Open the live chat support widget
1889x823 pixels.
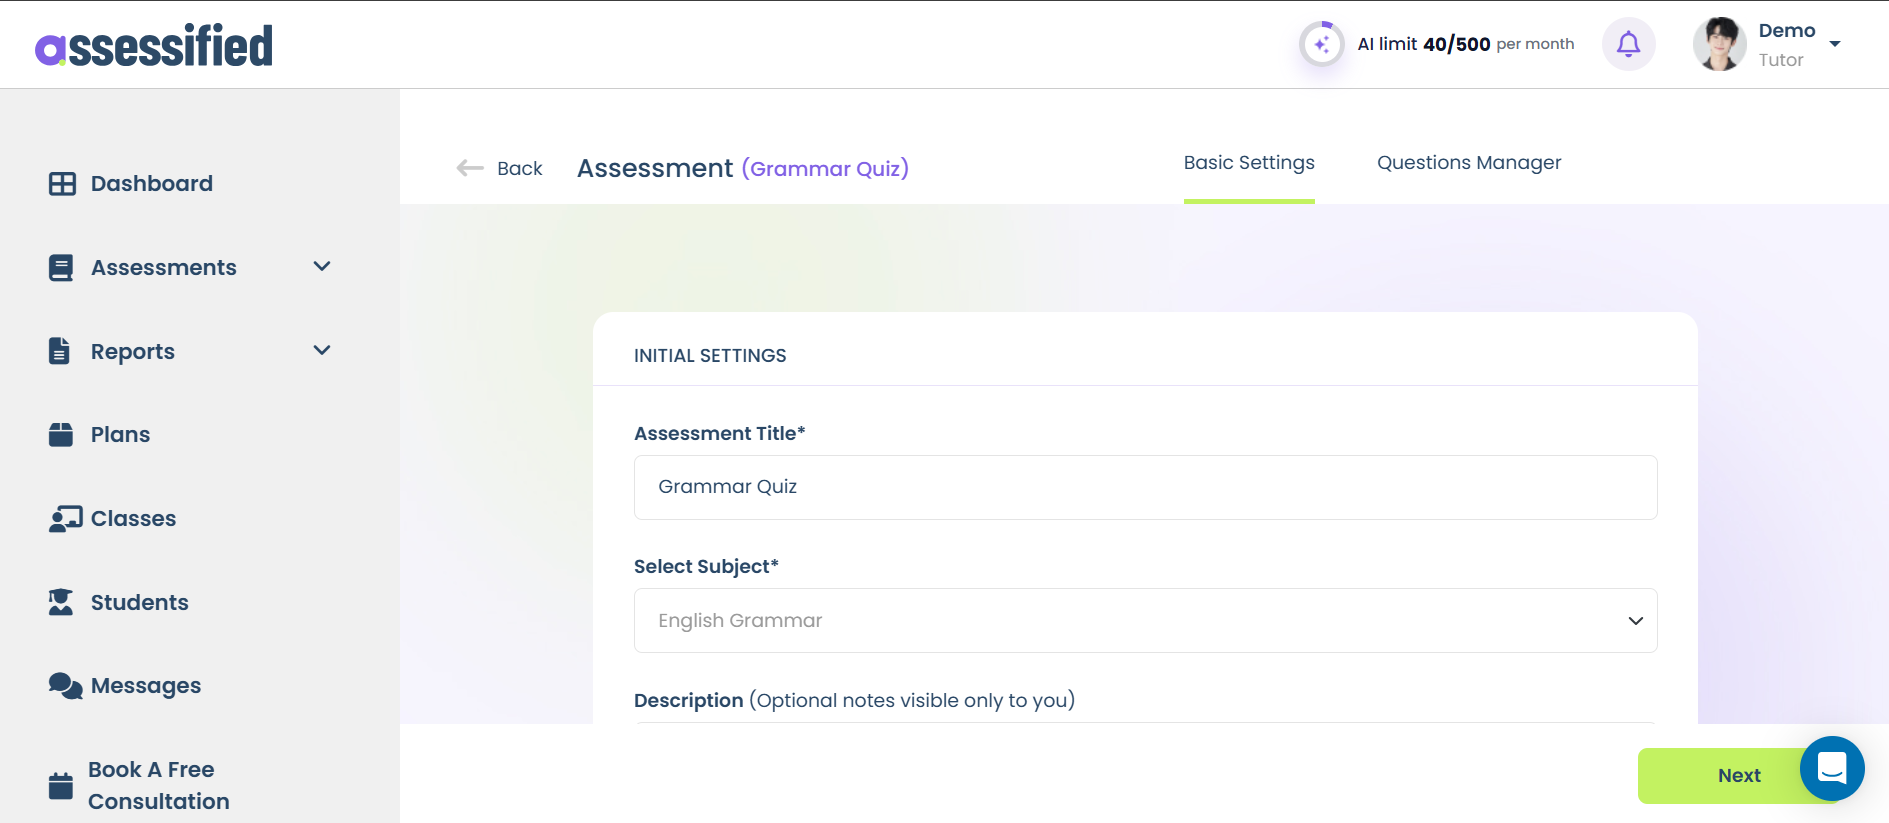[x=1831, y=769]
